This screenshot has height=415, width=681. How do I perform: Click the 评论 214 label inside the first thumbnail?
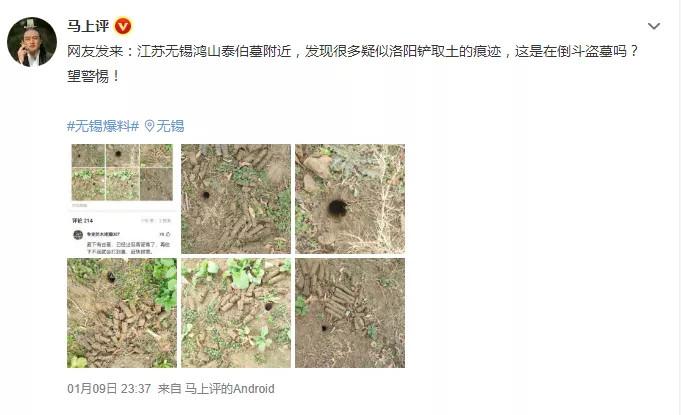(83, 221)
